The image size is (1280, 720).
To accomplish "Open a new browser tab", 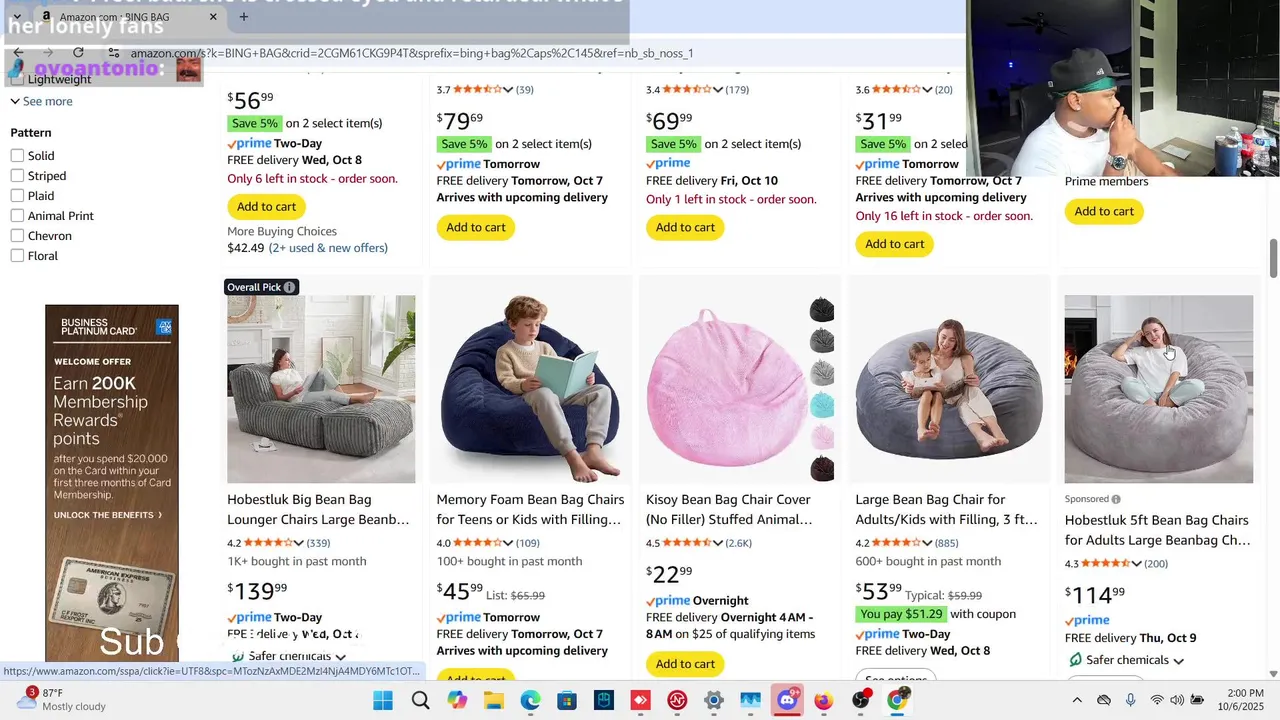I will coord(243,16).
